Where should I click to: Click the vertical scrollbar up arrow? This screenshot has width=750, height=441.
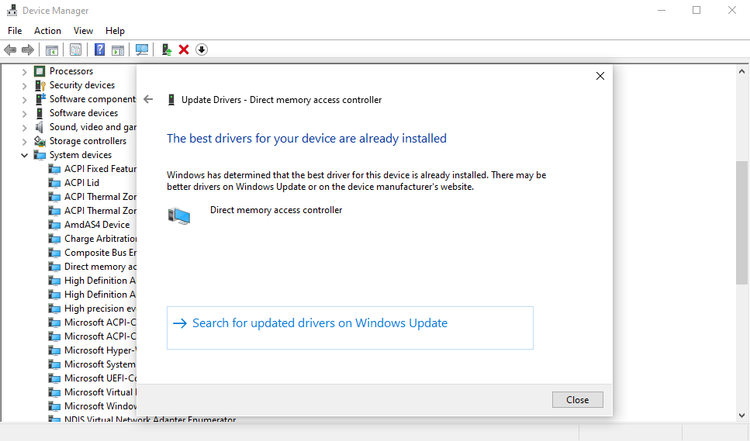tap(741, 72)
